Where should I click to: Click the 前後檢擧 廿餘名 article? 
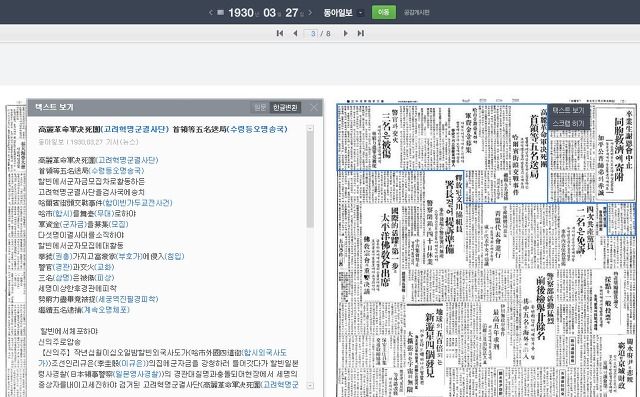[541, 308]
